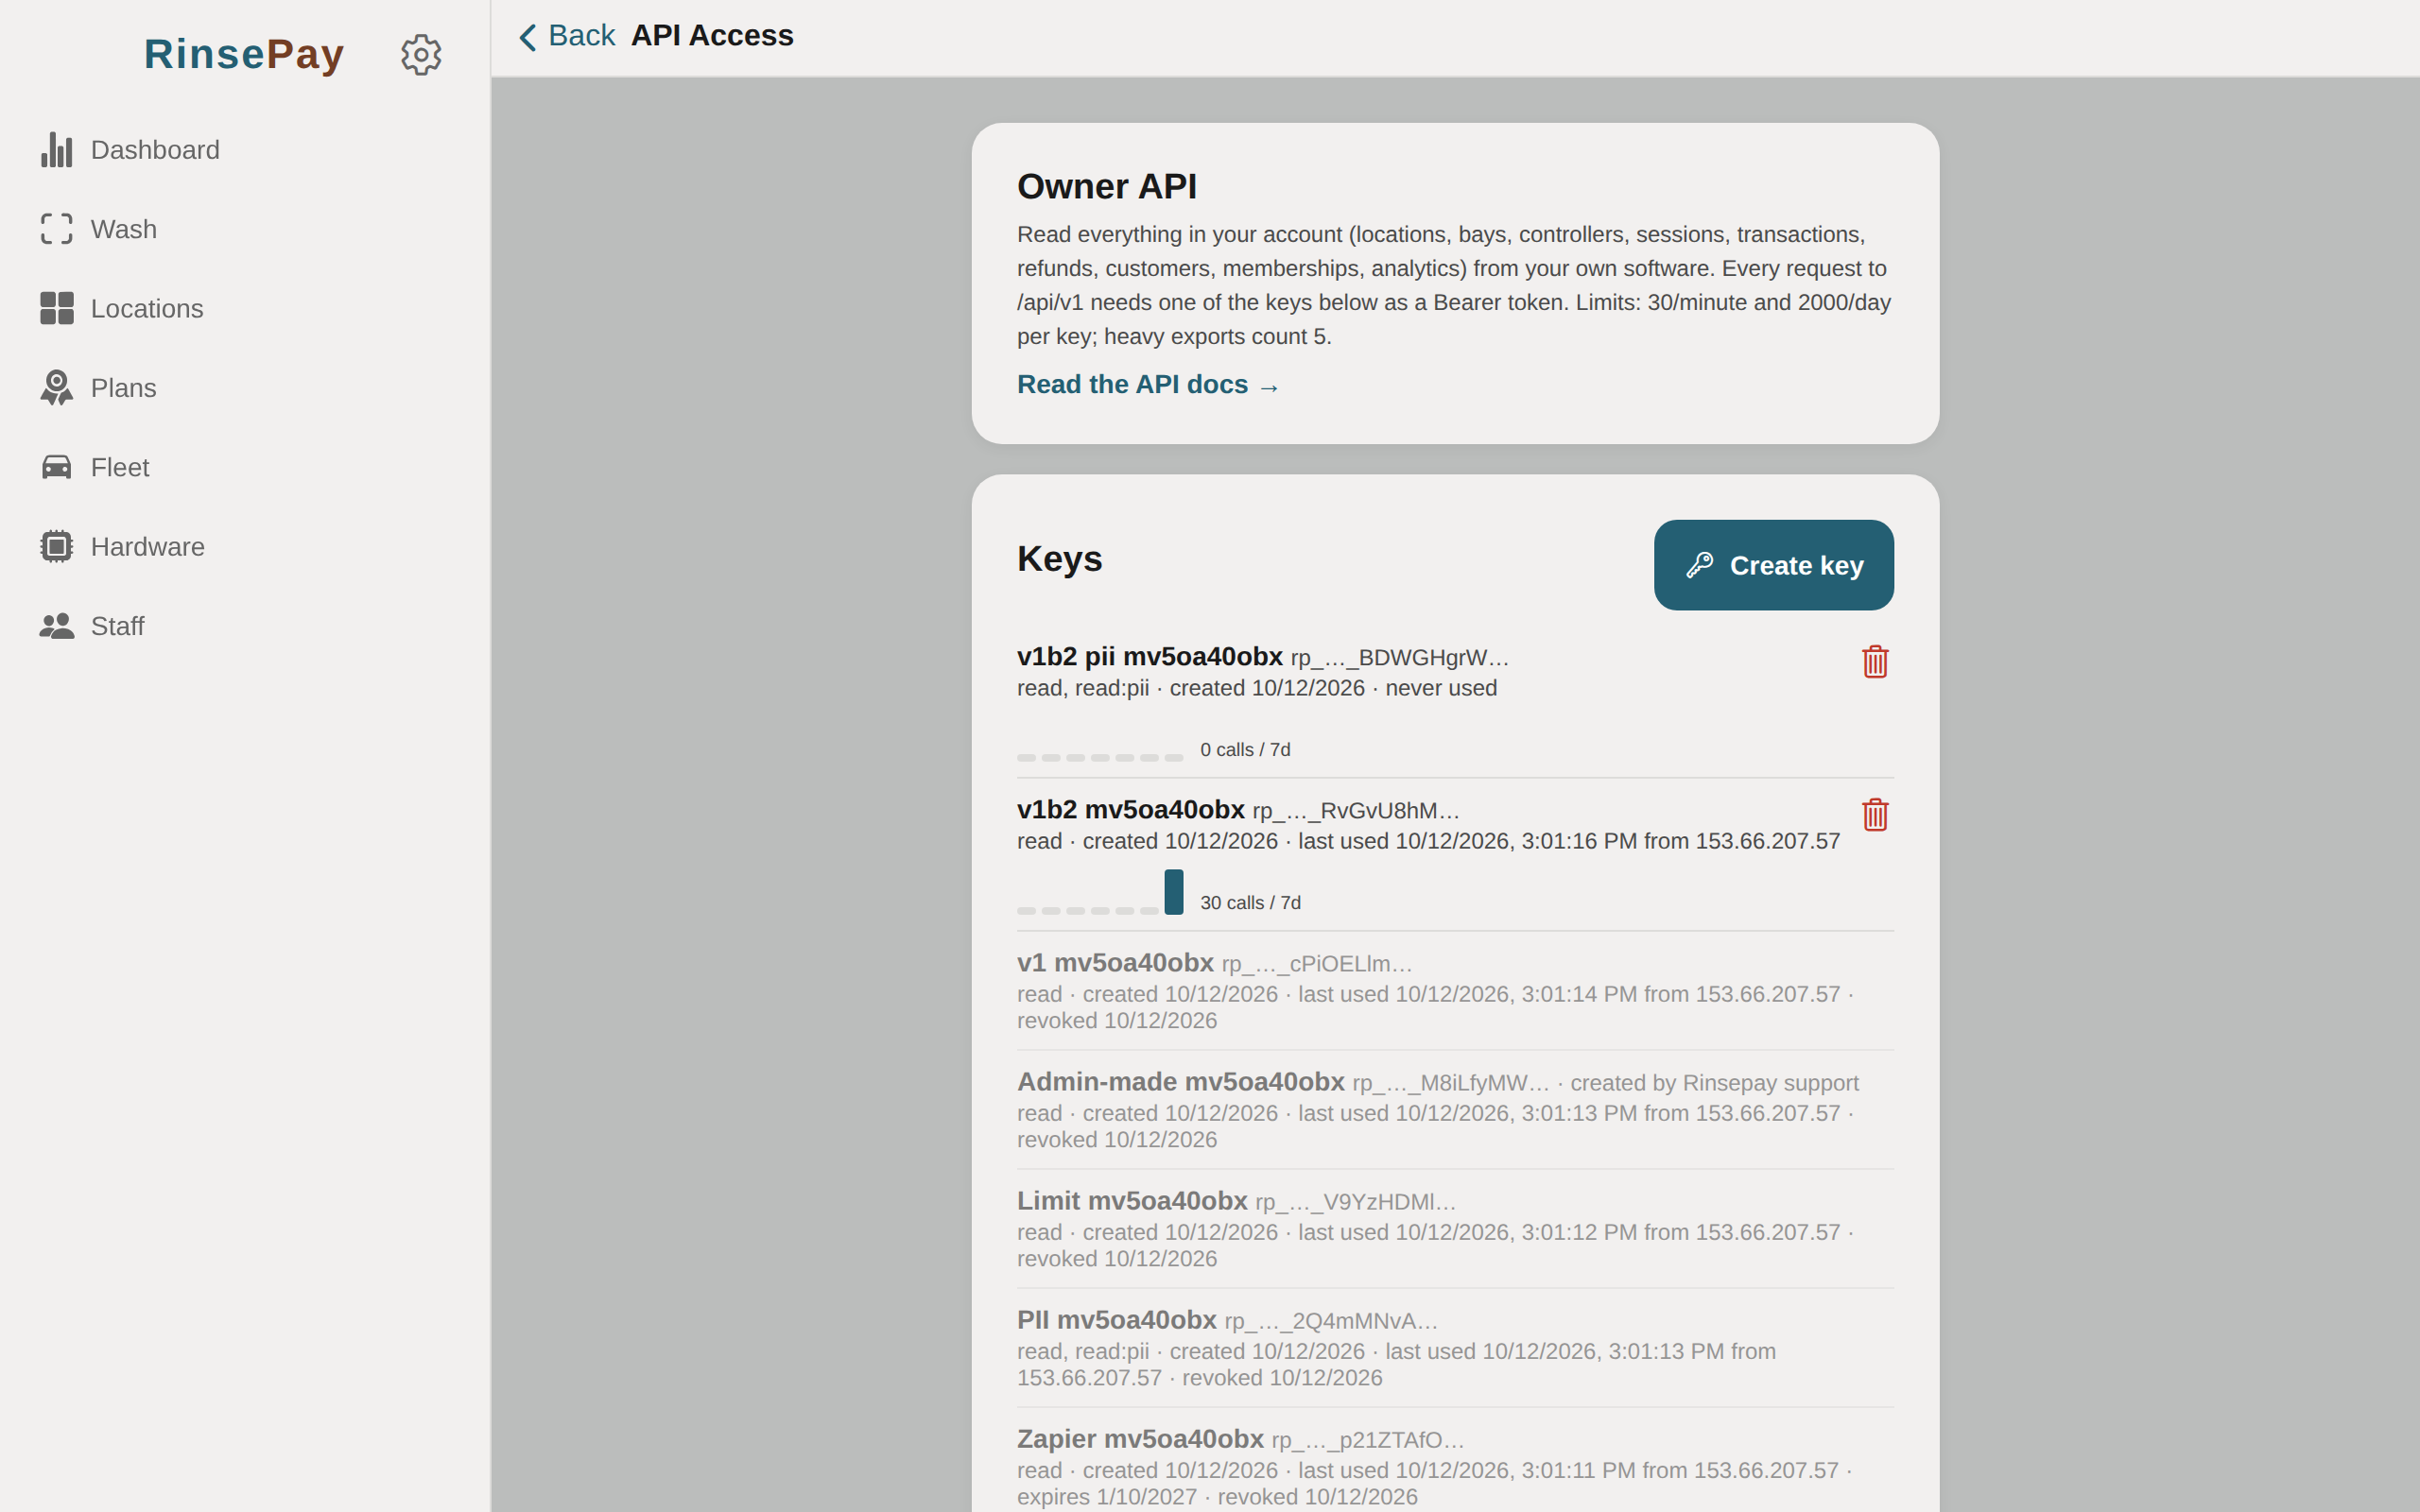This screenshot has height=1512, width=2420.
Task: Delete the v1b2 mv5oa40obx read key
Action: pos(1875,815)
